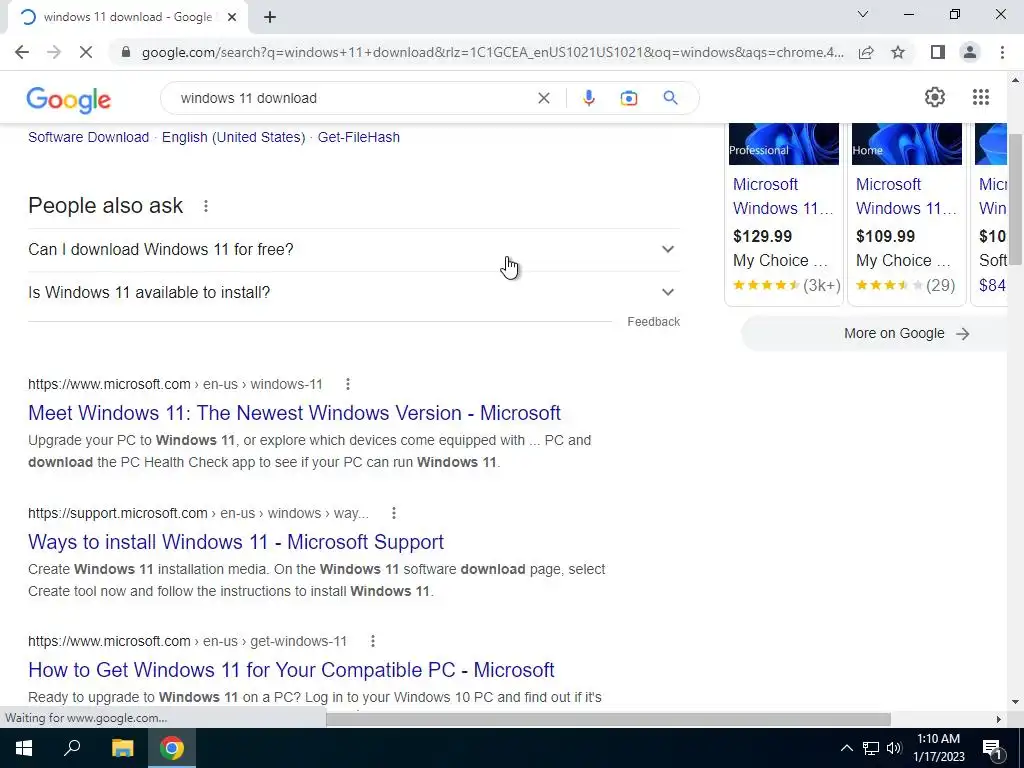Screen dimensions: 1024x768
Task: Open People also ask options menu
Action: tap(206, 206)
